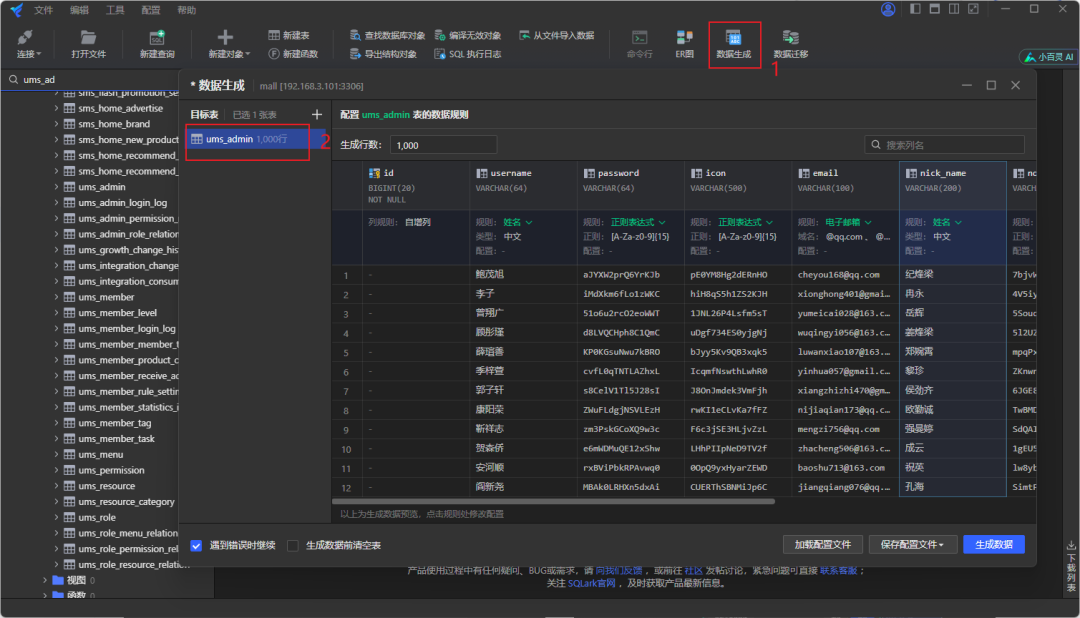
Task: Open the 配置 menu
Action: point(151,10)
